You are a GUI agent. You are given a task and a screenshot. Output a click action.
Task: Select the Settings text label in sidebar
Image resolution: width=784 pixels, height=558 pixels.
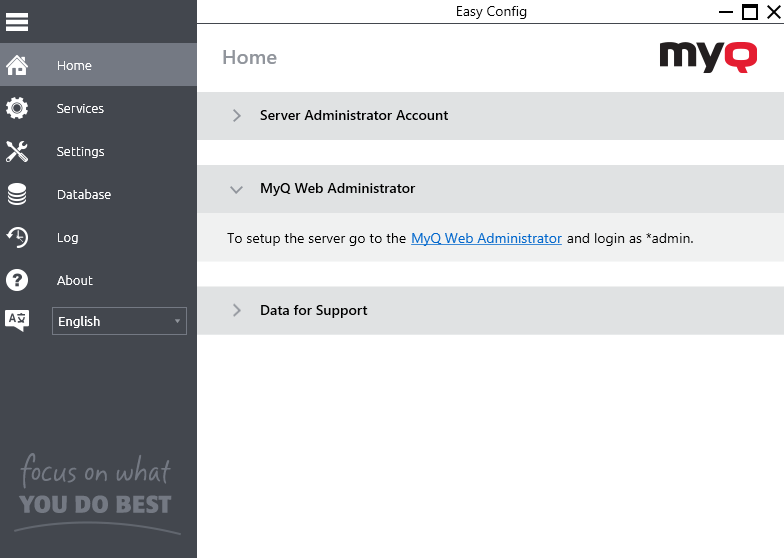[x=80, y=151]
